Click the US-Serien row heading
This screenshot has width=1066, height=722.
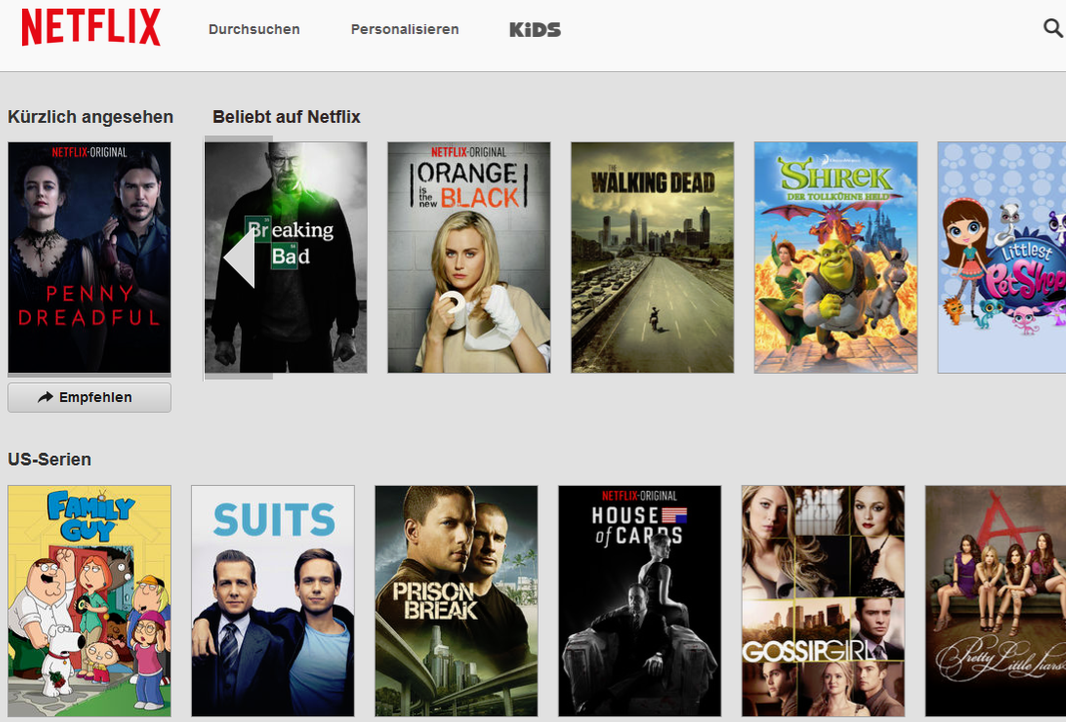click(50, 460)
